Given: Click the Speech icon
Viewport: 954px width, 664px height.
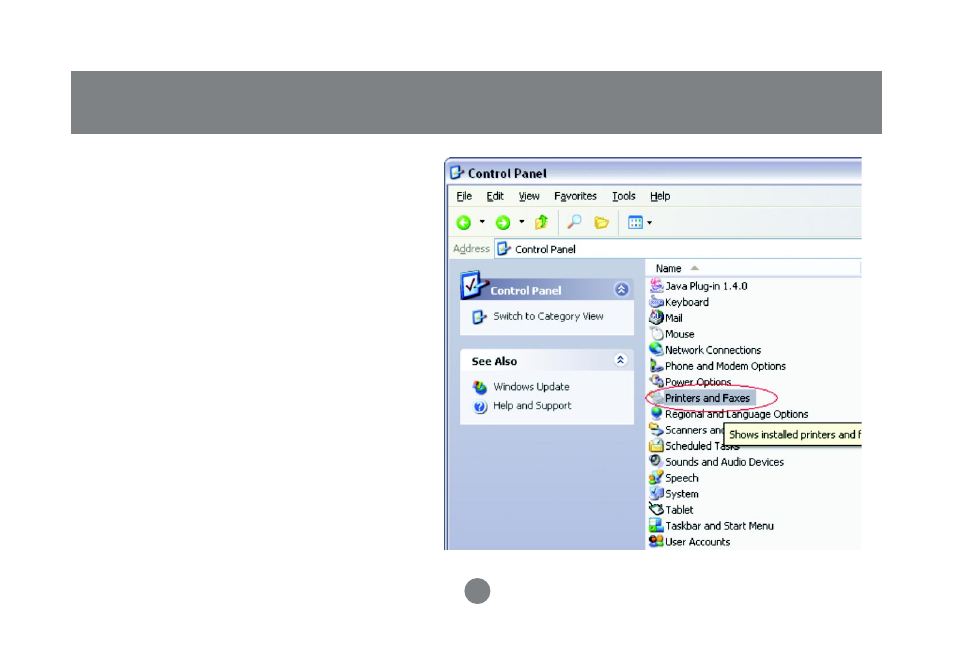Looking at the screenshot, I should [x=656, y=477].
